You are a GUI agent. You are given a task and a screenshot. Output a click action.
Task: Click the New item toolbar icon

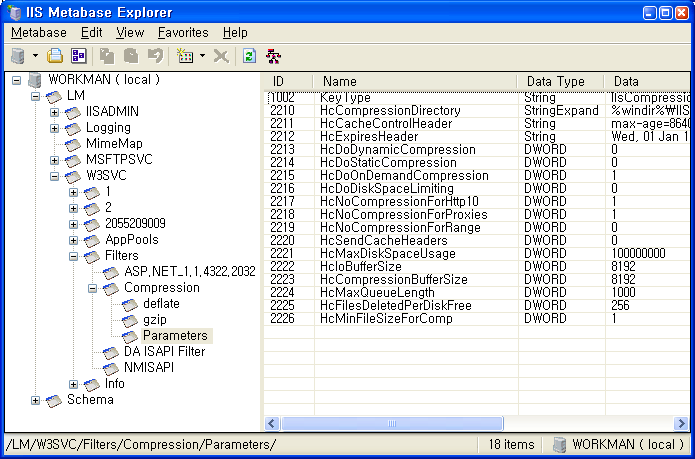pos(184,56)
